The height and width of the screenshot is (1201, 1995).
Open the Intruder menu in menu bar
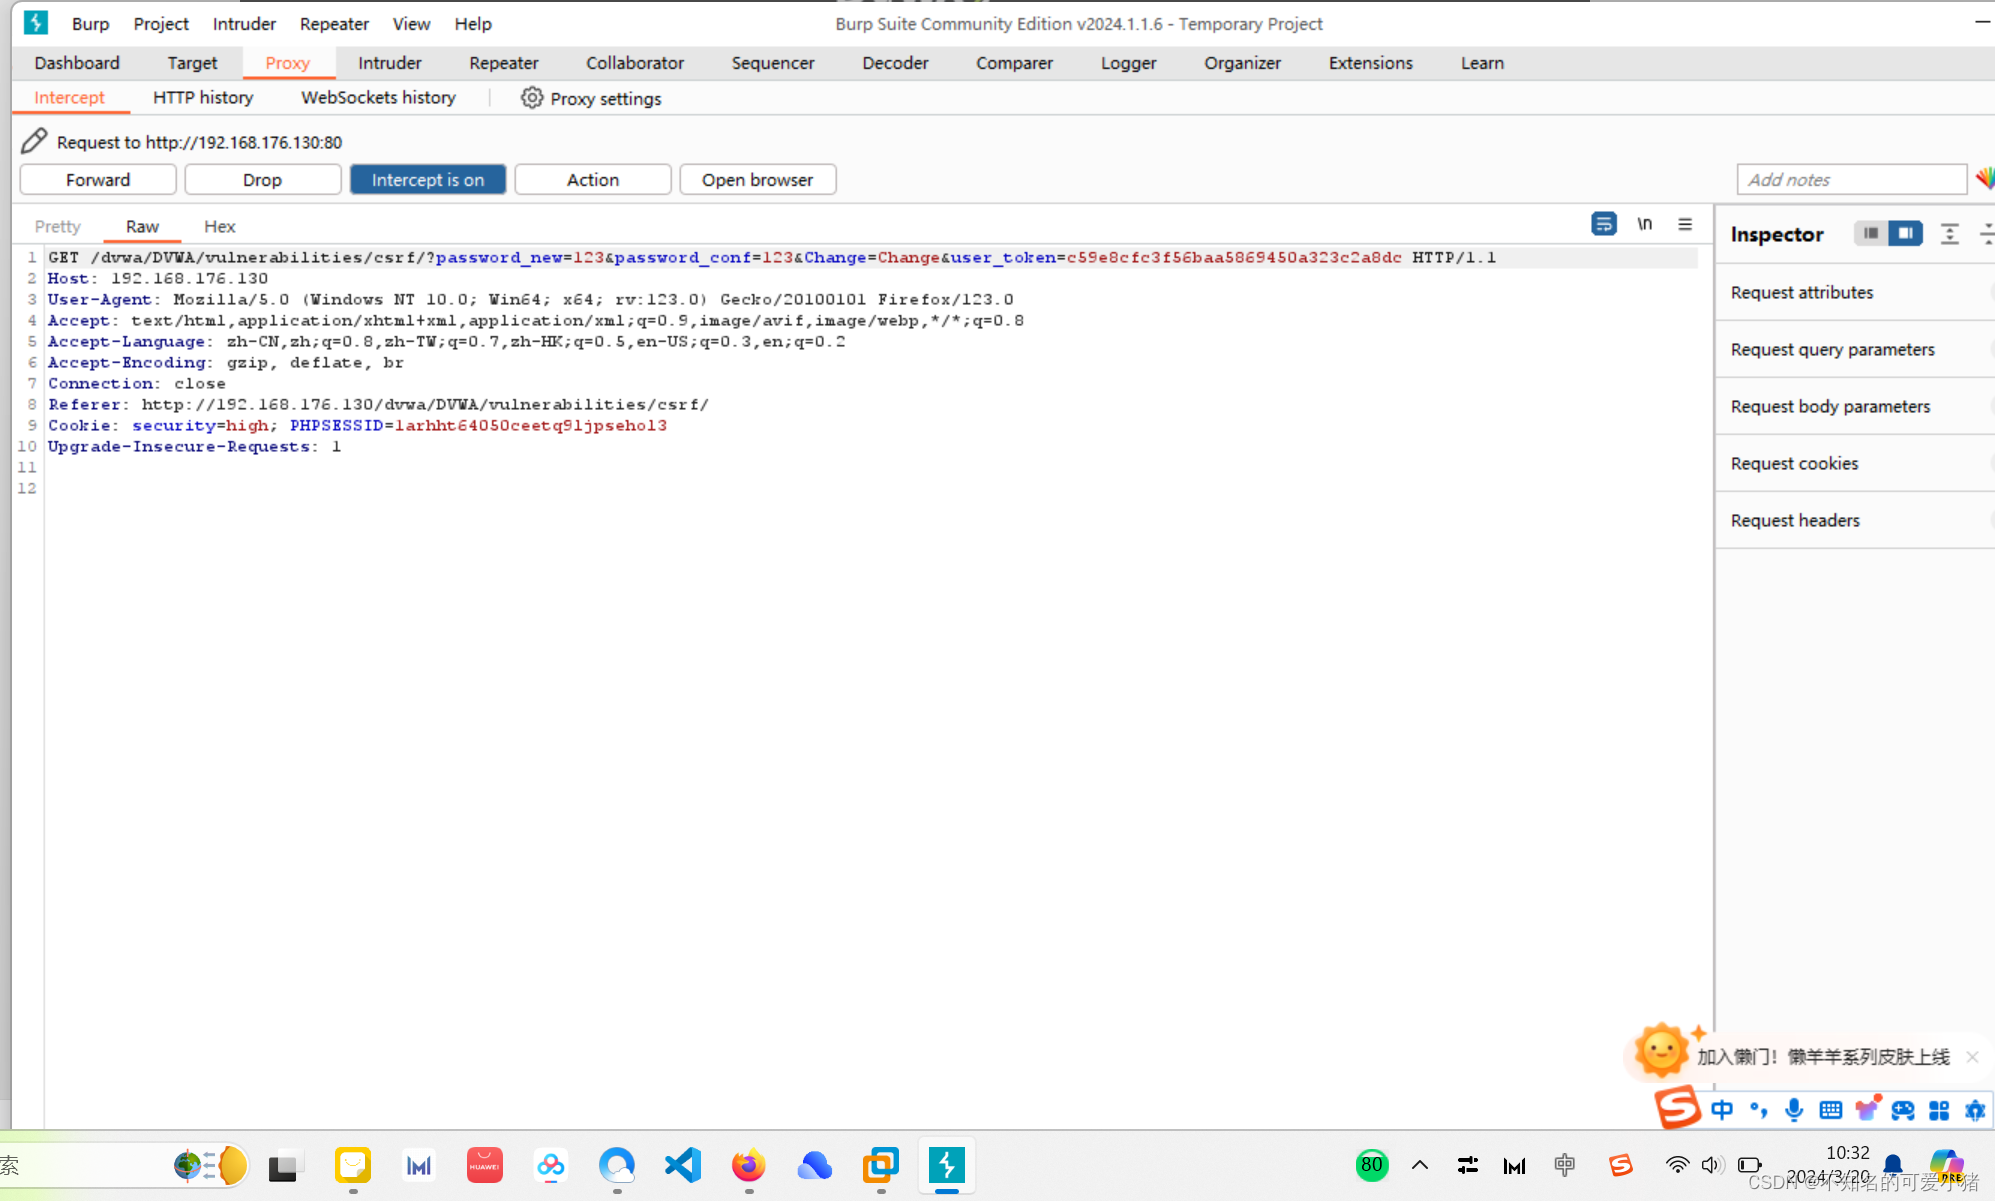pyautogui.click(x=244, y=23)
